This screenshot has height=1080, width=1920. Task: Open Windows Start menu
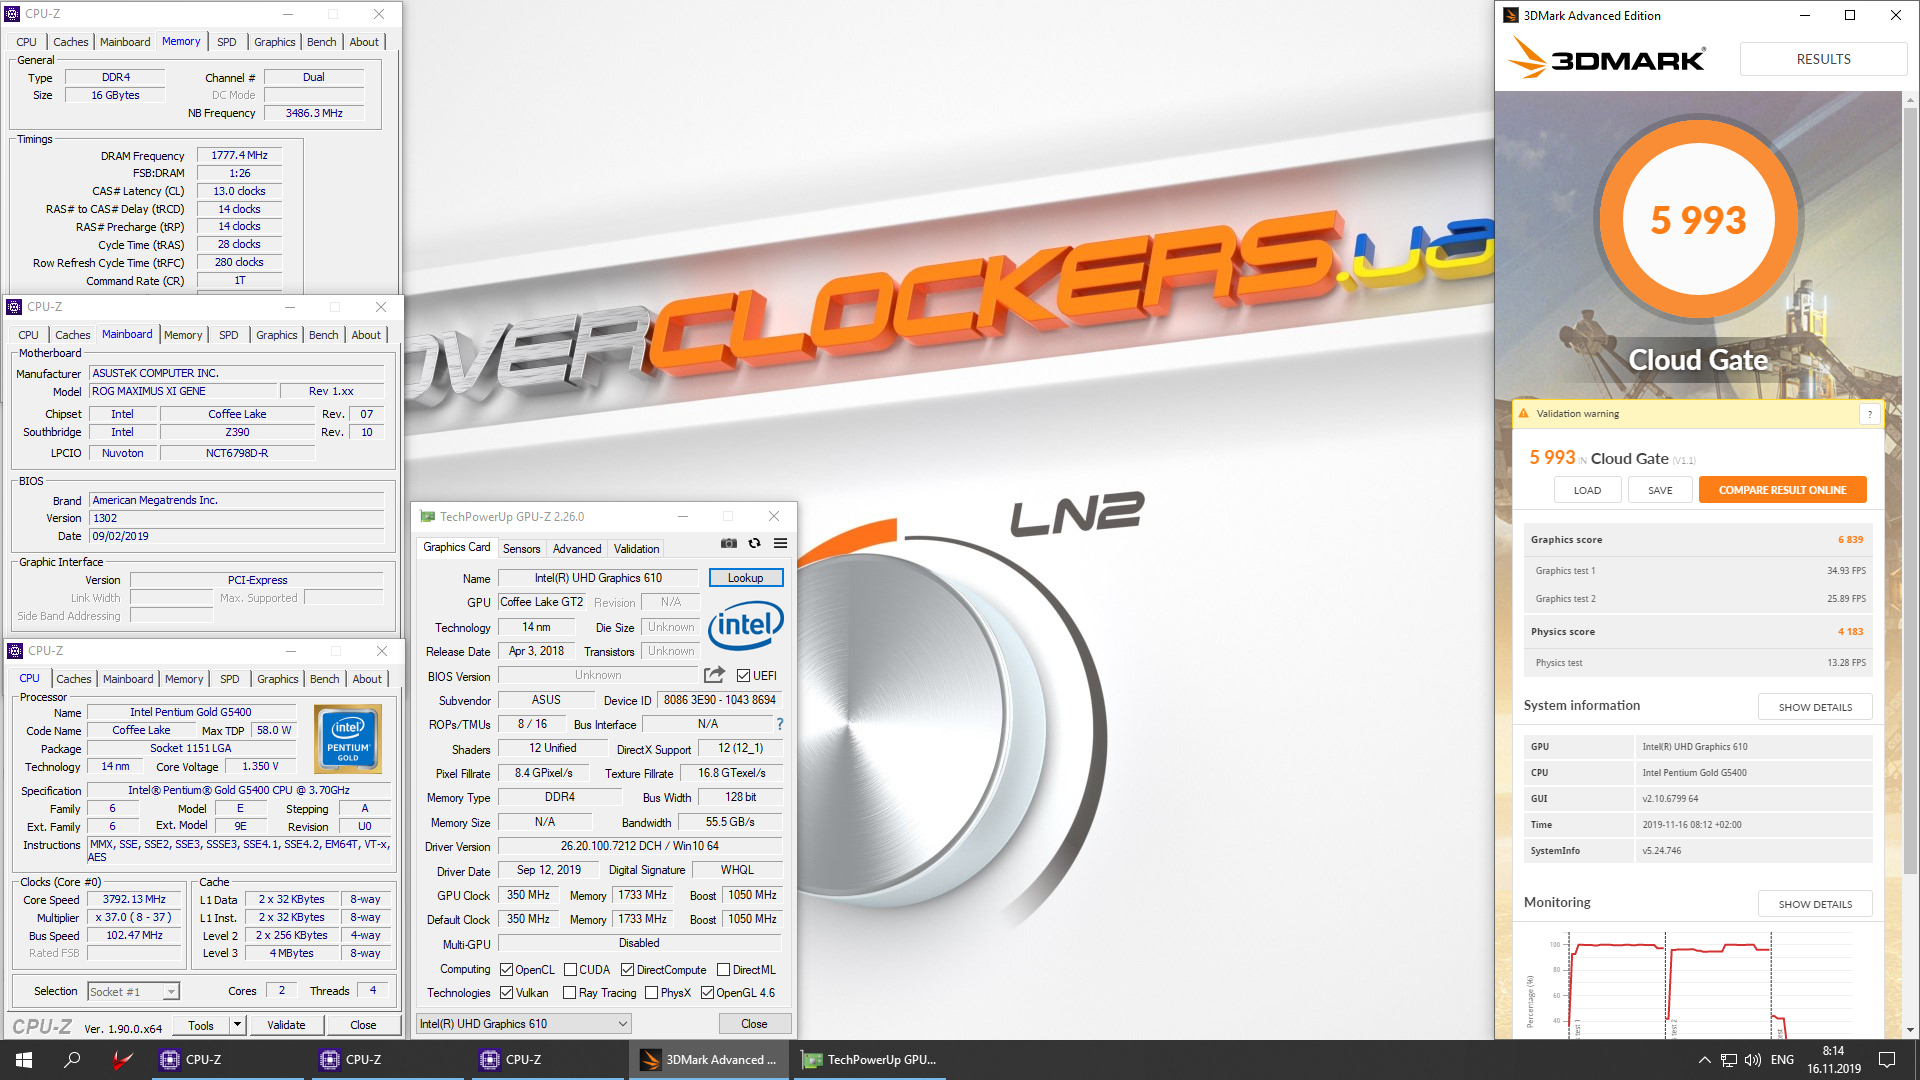click(x=24, y=1060)
